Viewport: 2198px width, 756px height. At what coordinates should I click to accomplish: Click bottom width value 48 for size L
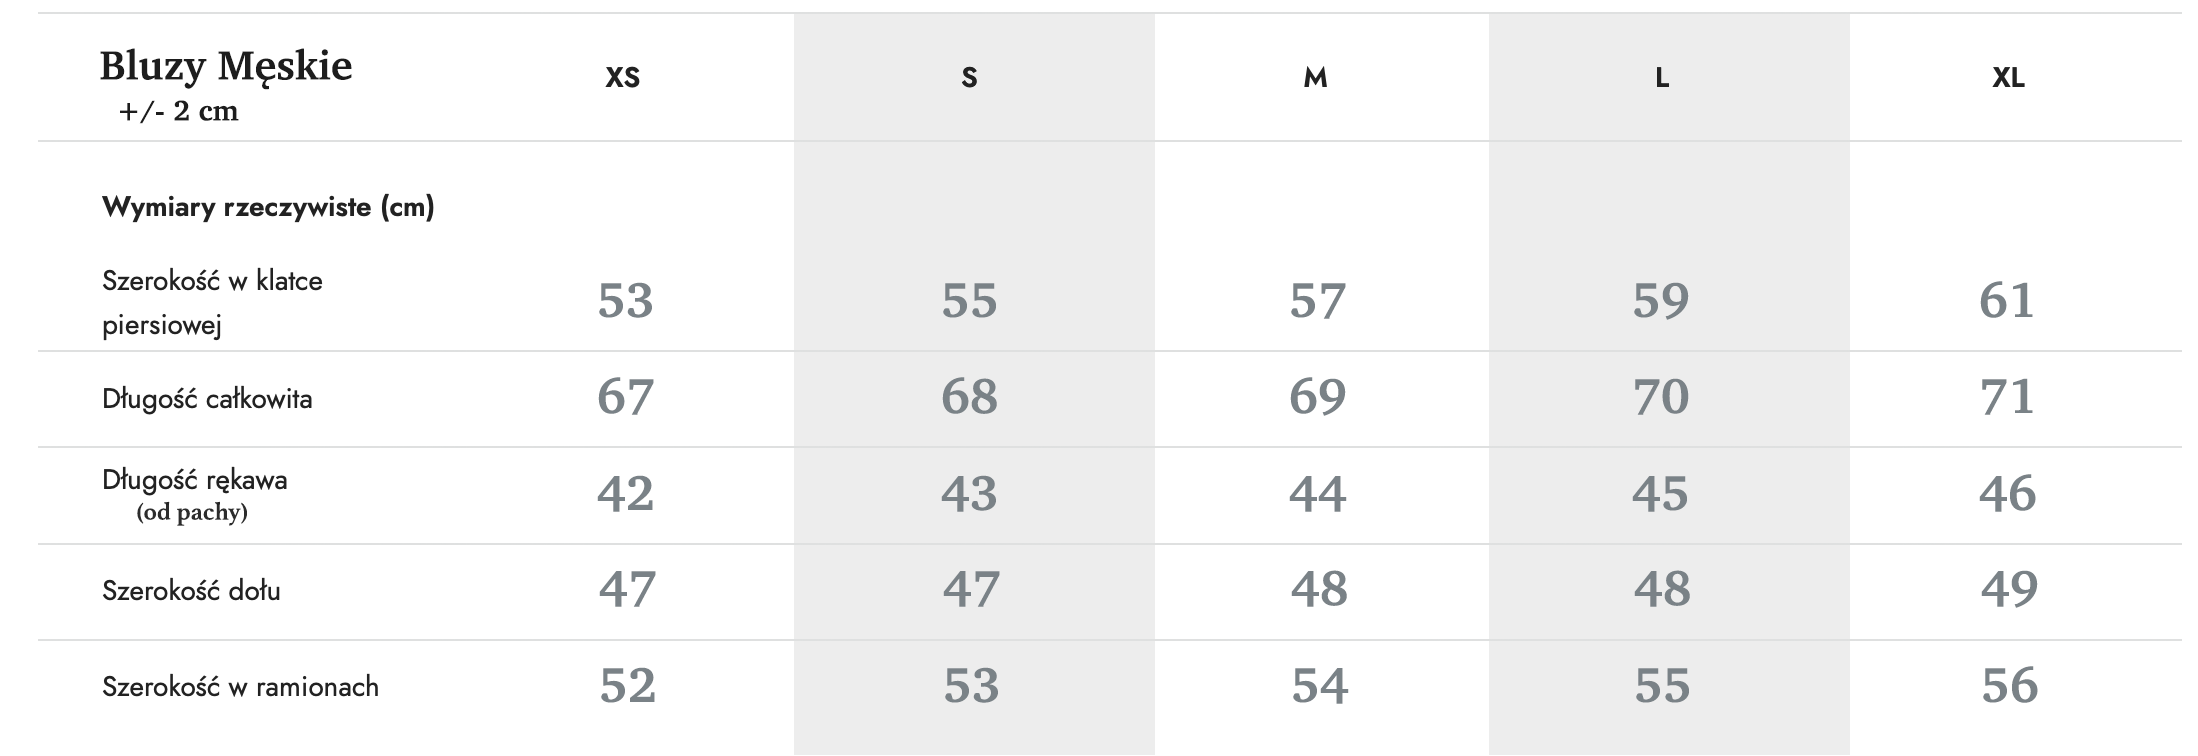click(1662, 589)
